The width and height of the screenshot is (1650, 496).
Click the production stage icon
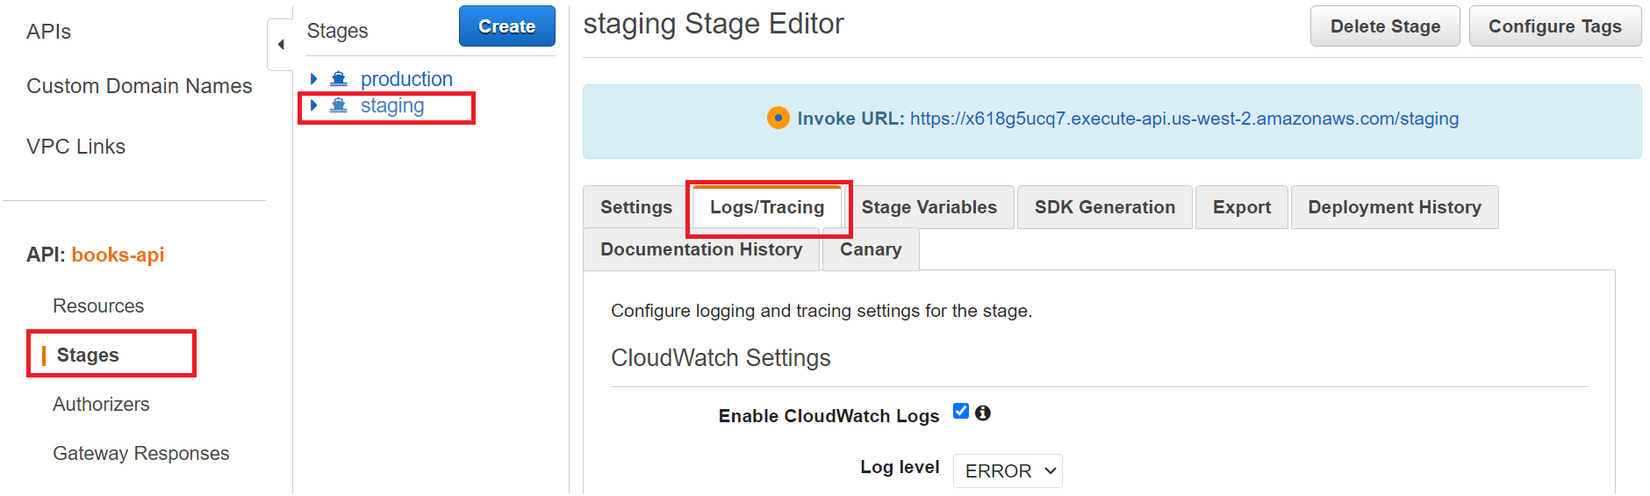tap(339, 79)
